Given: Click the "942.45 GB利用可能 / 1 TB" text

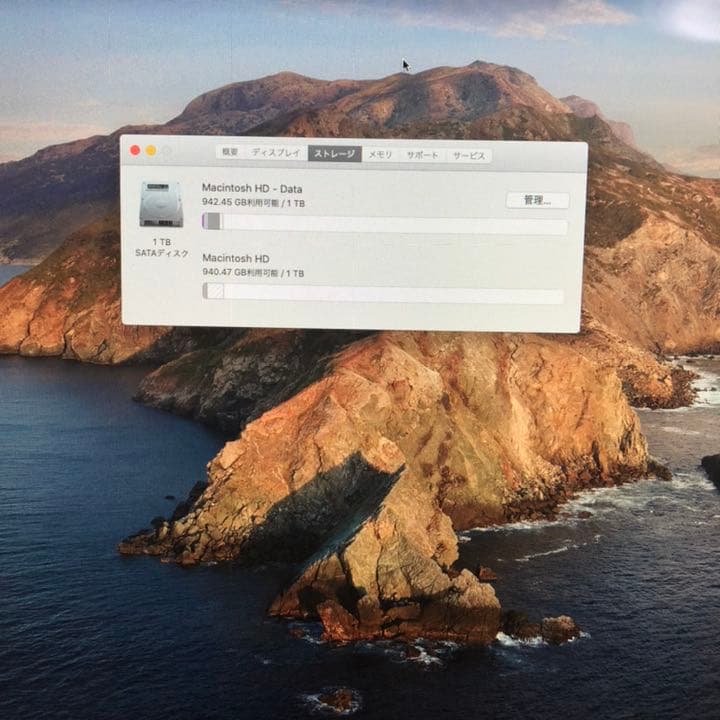Looking at the screenshot, I should click(x=253, y=203).
